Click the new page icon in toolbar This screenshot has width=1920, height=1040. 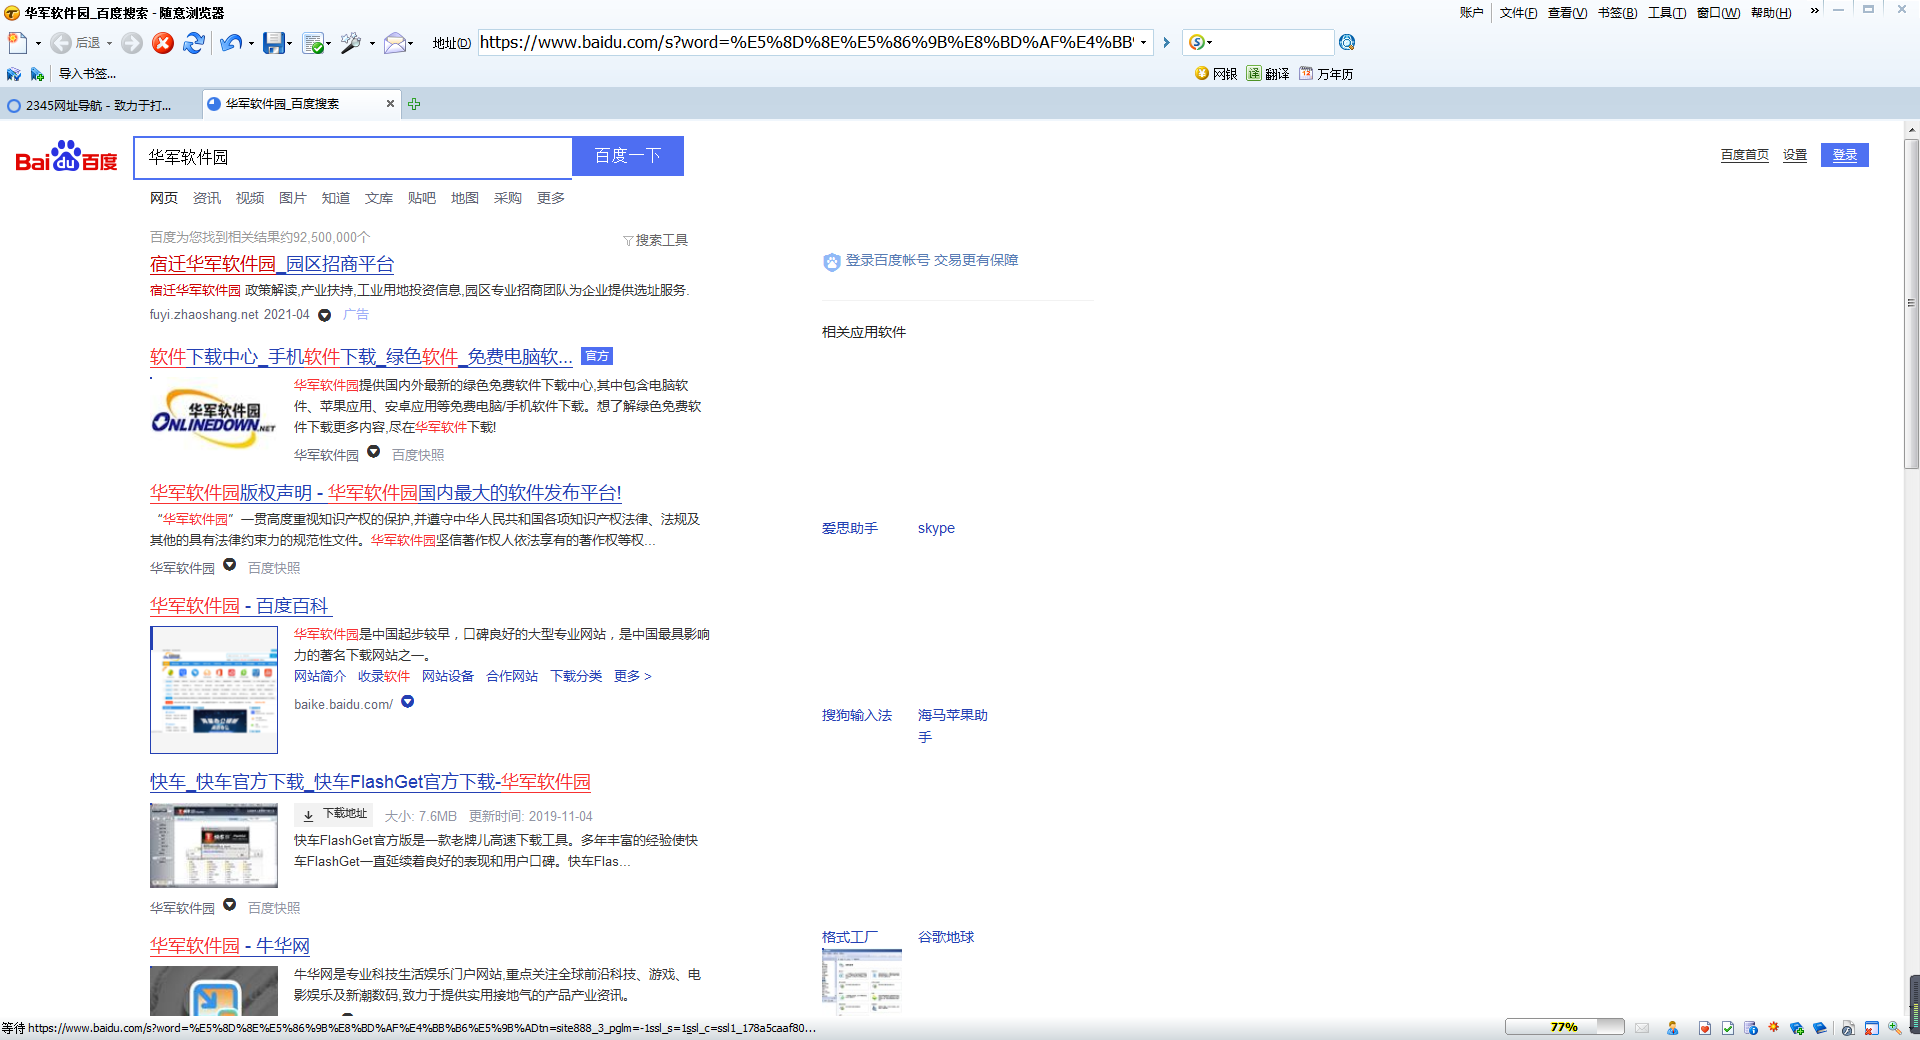tap(17, 43)
